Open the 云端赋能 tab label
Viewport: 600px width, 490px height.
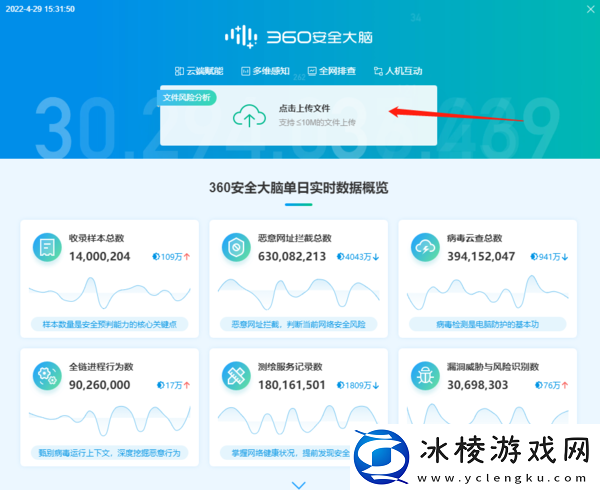[x=205, y=71]
